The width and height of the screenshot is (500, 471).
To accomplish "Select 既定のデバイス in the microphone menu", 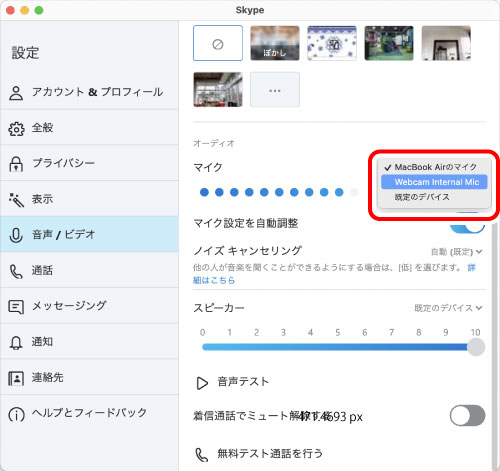I will [x=434, y=197].
